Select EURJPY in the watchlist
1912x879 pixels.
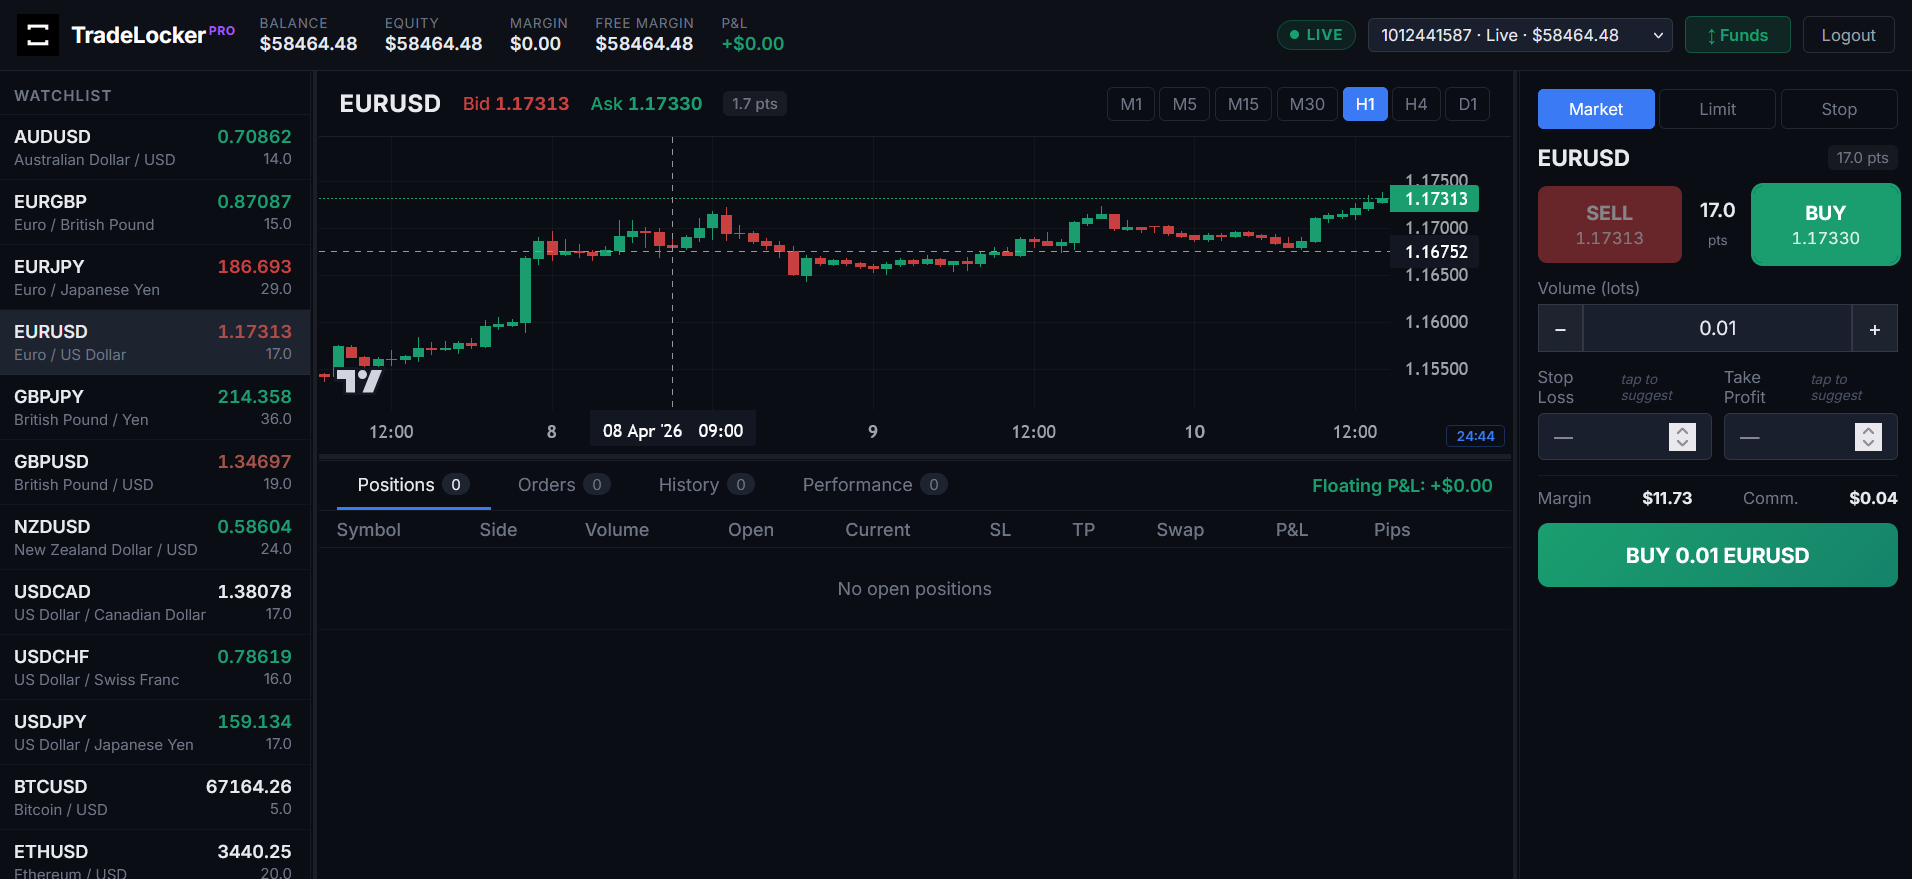pyautogui.click(x=155, y=277)
